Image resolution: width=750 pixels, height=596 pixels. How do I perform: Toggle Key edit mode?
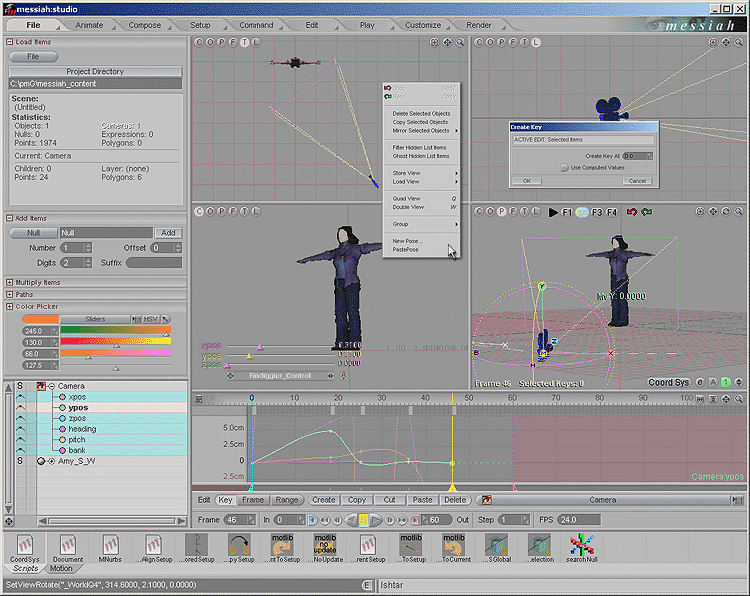225,500
